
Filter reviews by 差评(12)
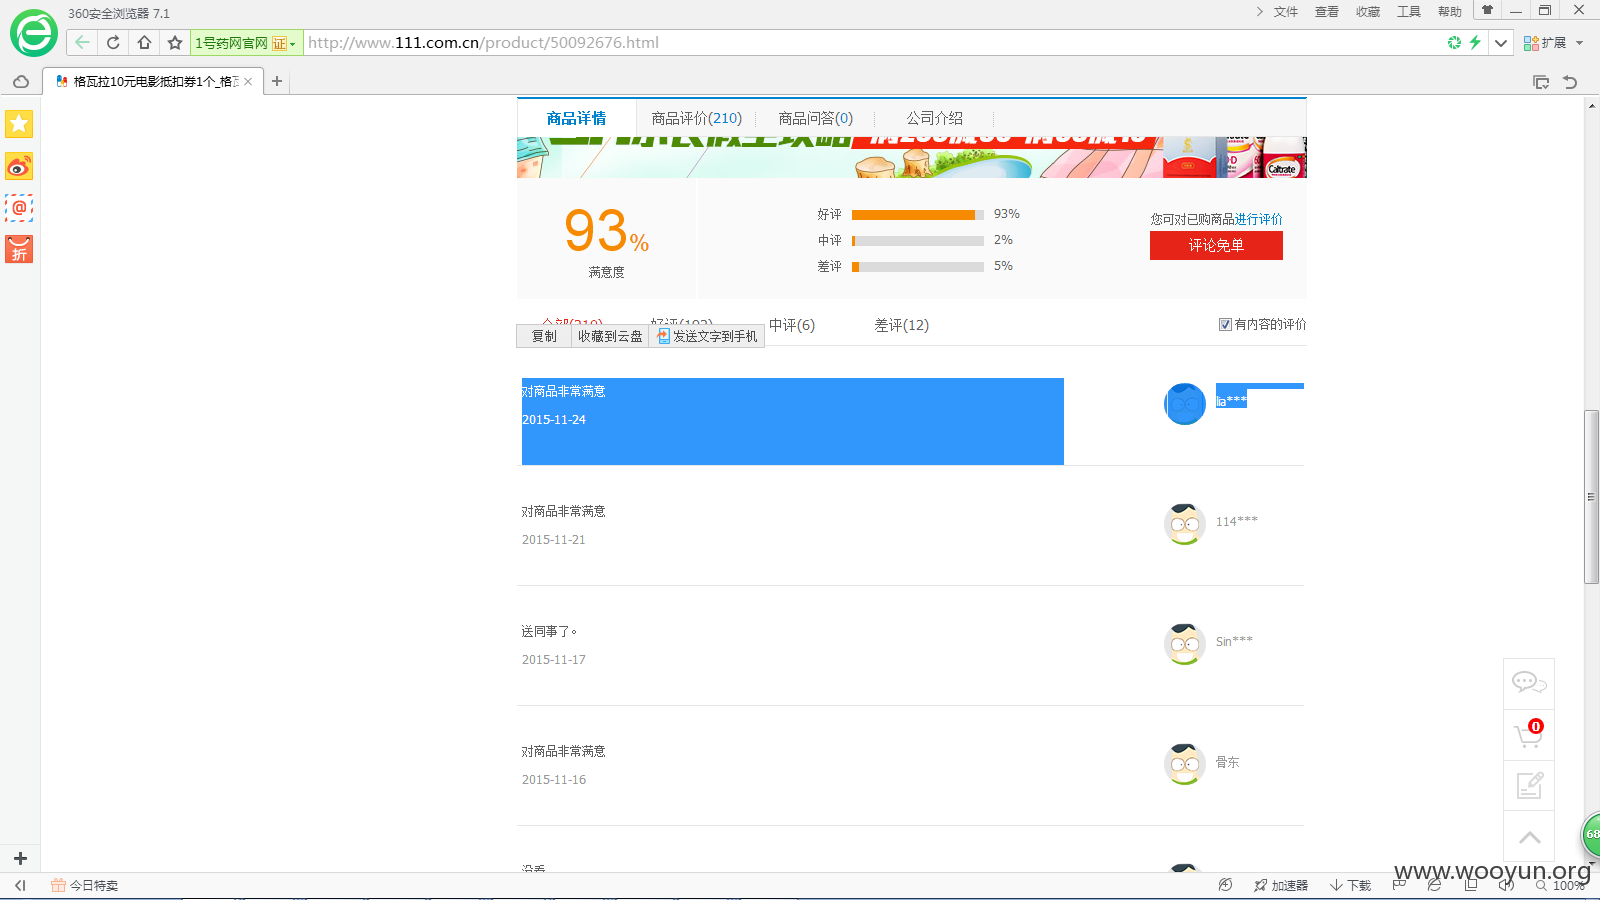click(901, 325)
